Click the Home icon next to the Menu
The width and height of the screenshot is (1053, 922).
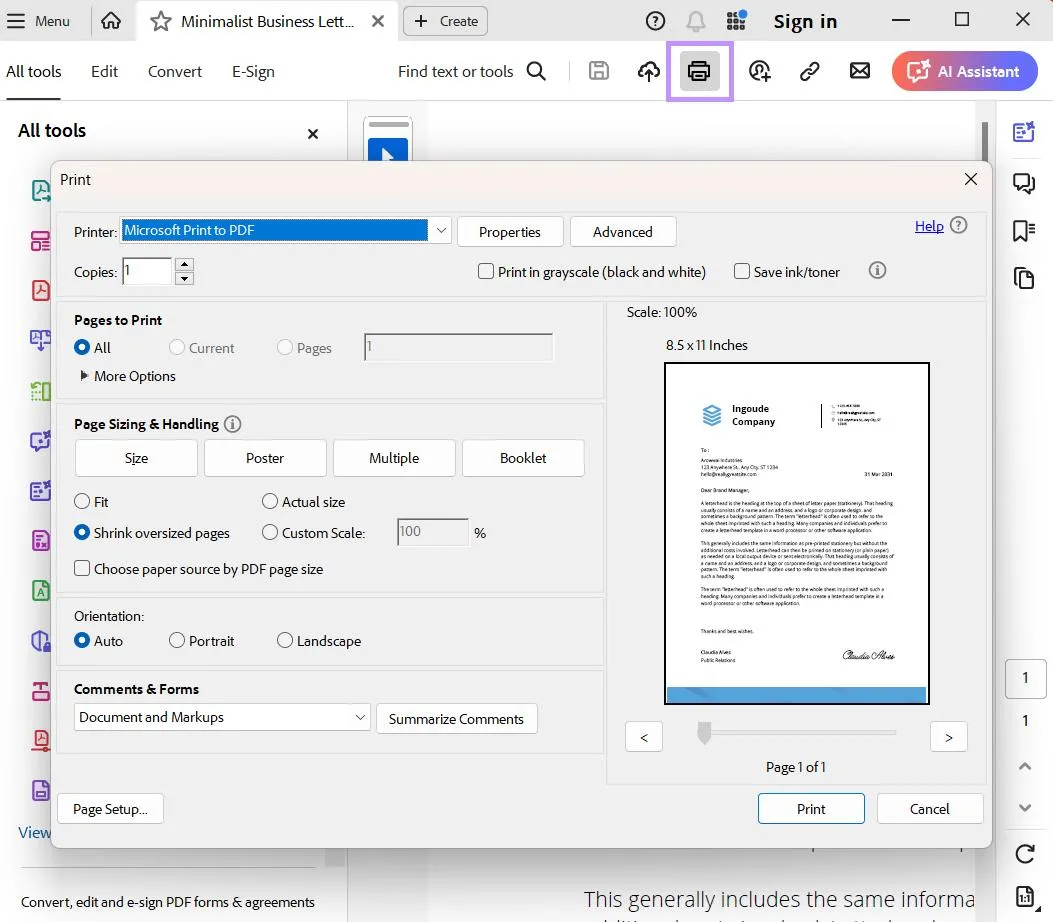[x=111, y=20]
